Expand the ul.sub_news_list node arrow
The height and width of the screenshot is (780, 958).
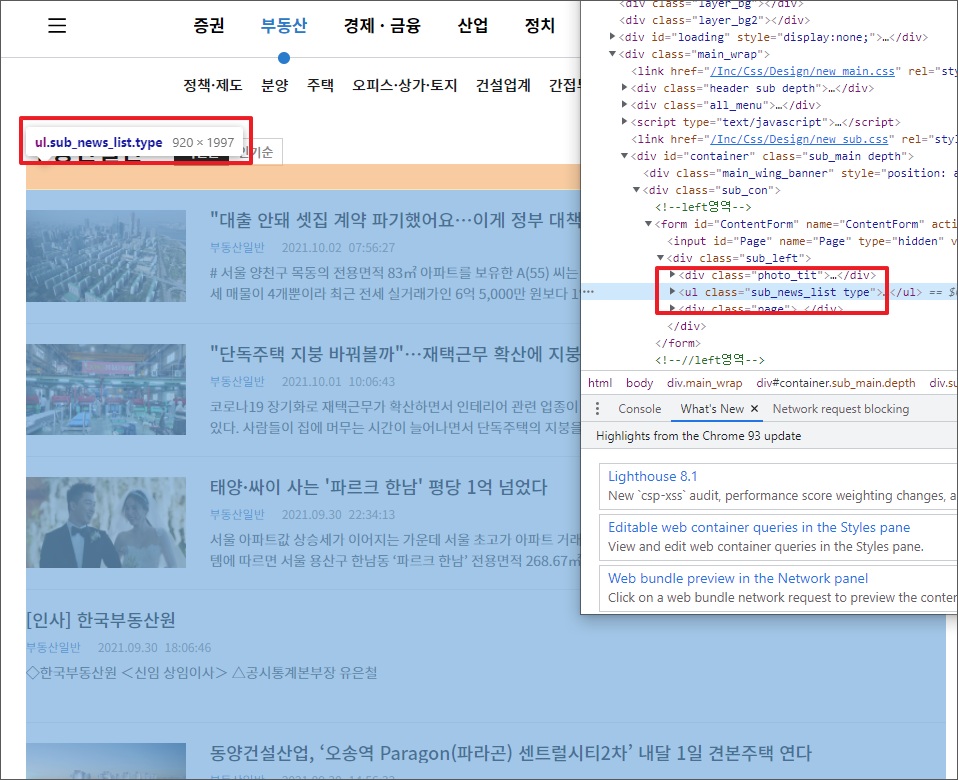coord(672,292)
